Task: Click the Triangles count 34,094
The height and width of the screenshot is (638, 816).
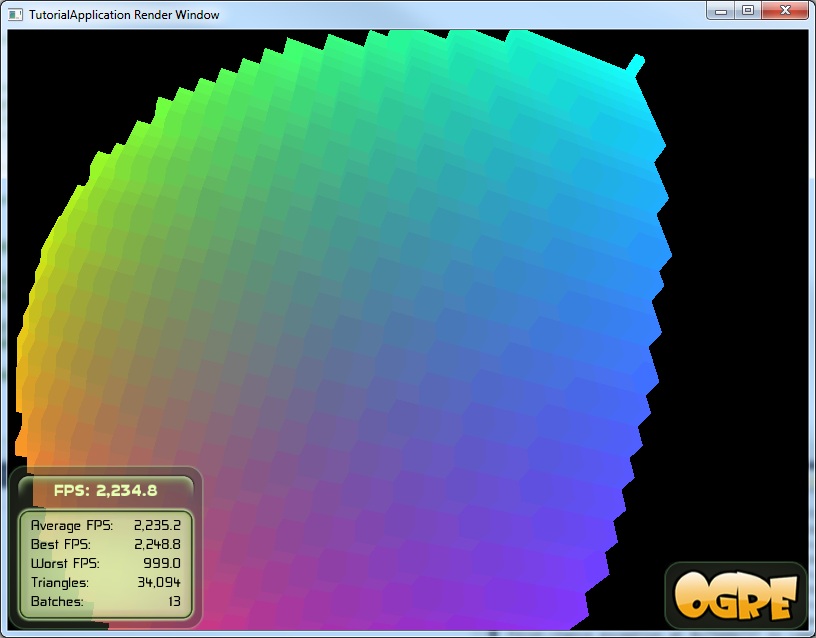Action: (159, 582)
